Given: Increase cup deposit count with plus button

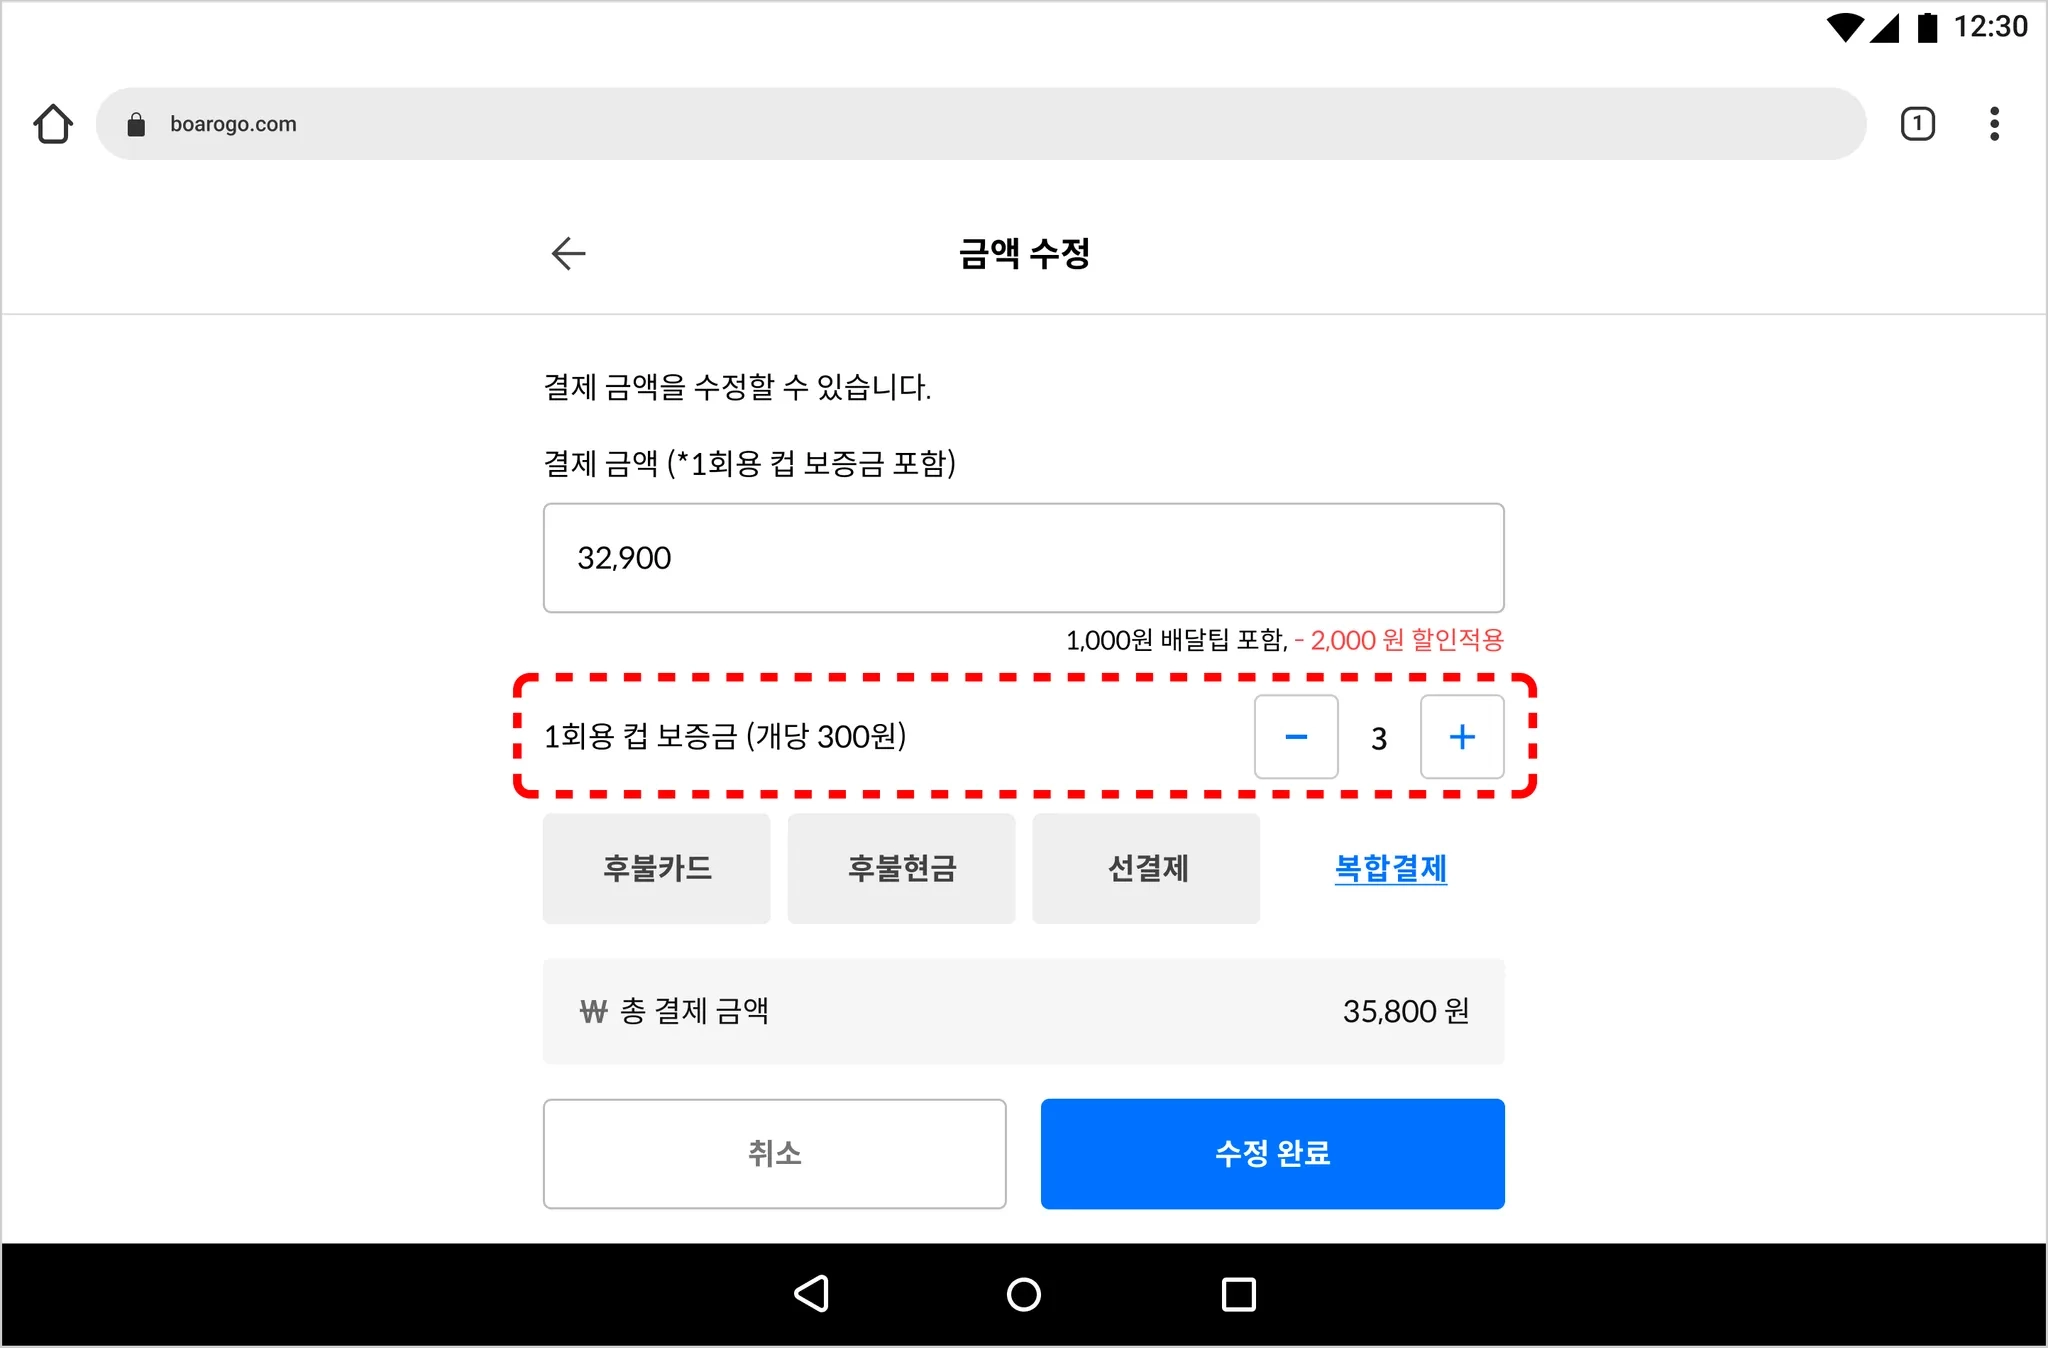Looking at the screenshot, I should pyautogui.click(x=1462, y=737).
